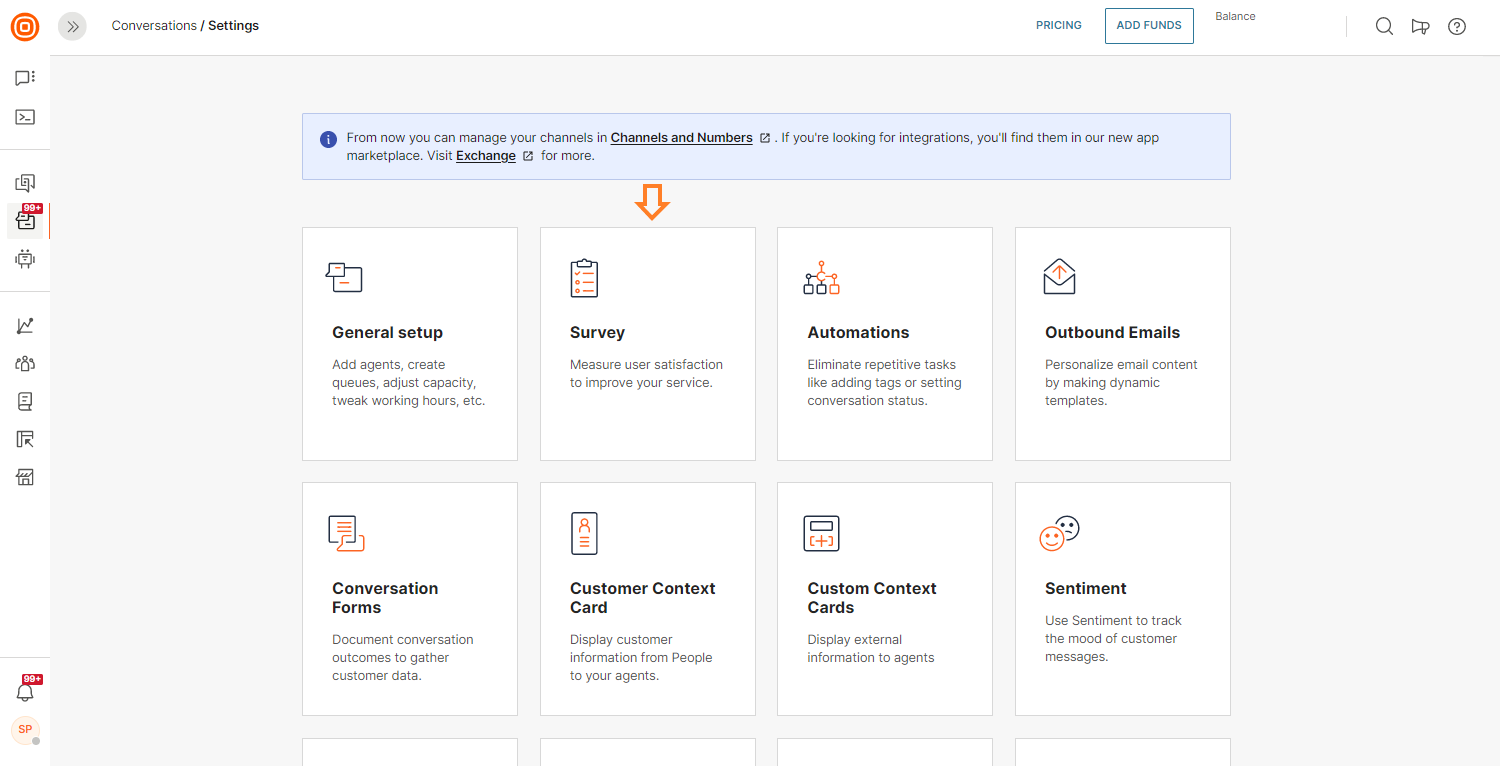
Task: Open the PRICING link
Action: pos(1059,26)
